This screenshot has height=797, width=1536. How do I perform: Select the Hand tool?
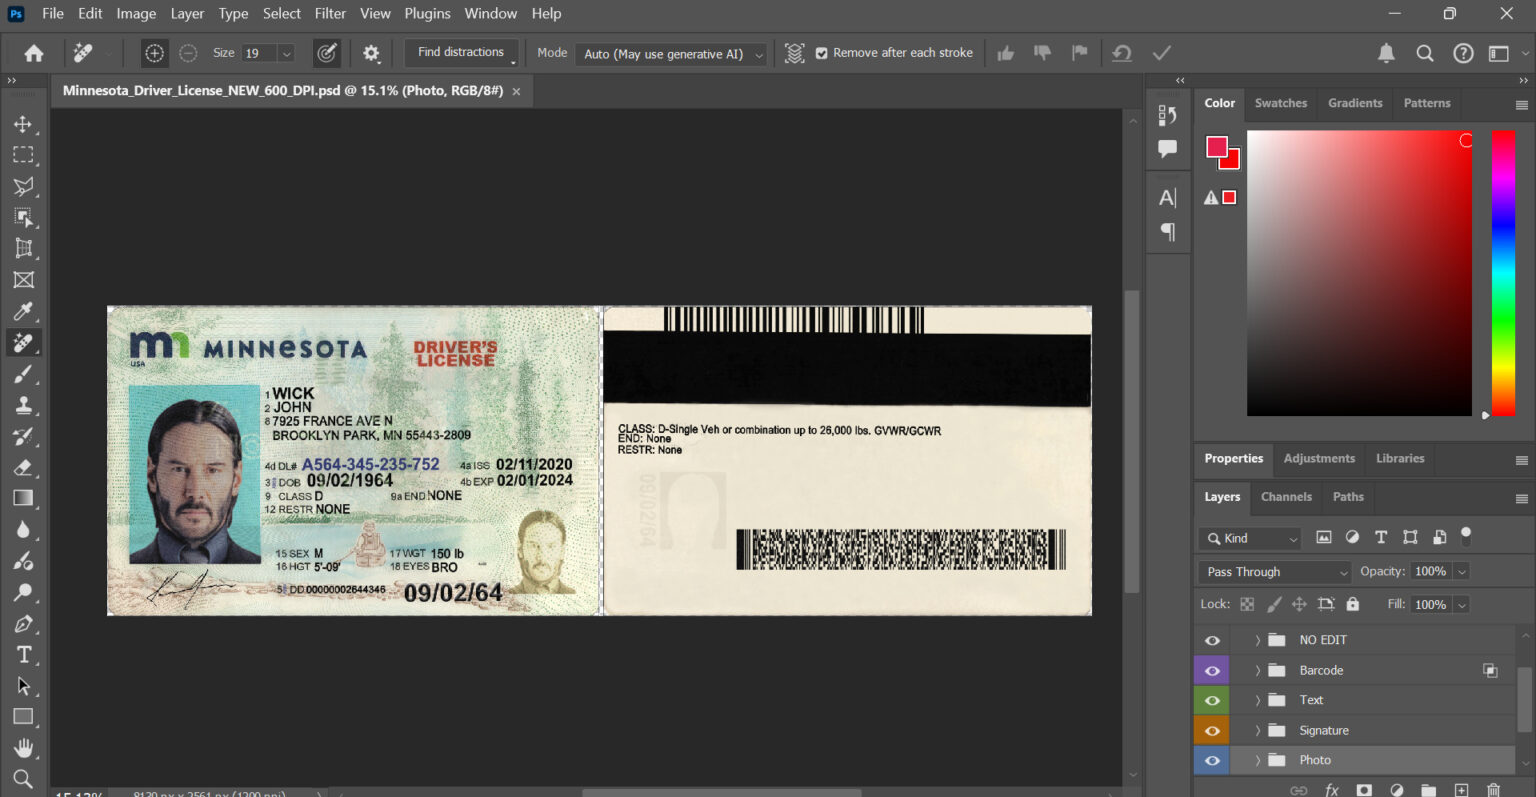click(23, 748)
